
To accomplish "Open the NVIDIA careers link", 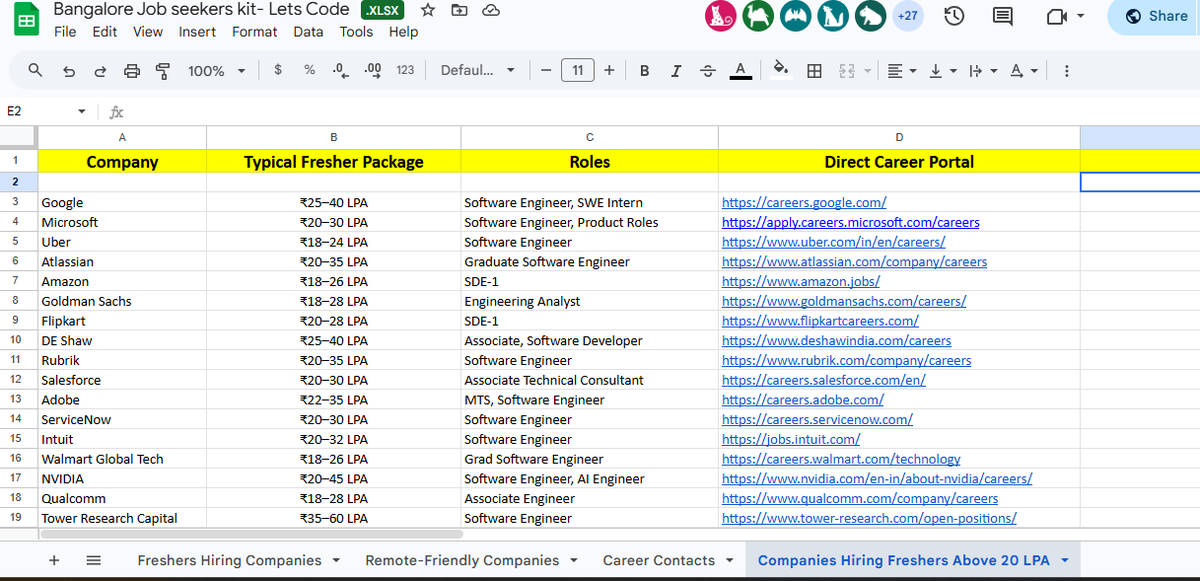I will point(876,479).
